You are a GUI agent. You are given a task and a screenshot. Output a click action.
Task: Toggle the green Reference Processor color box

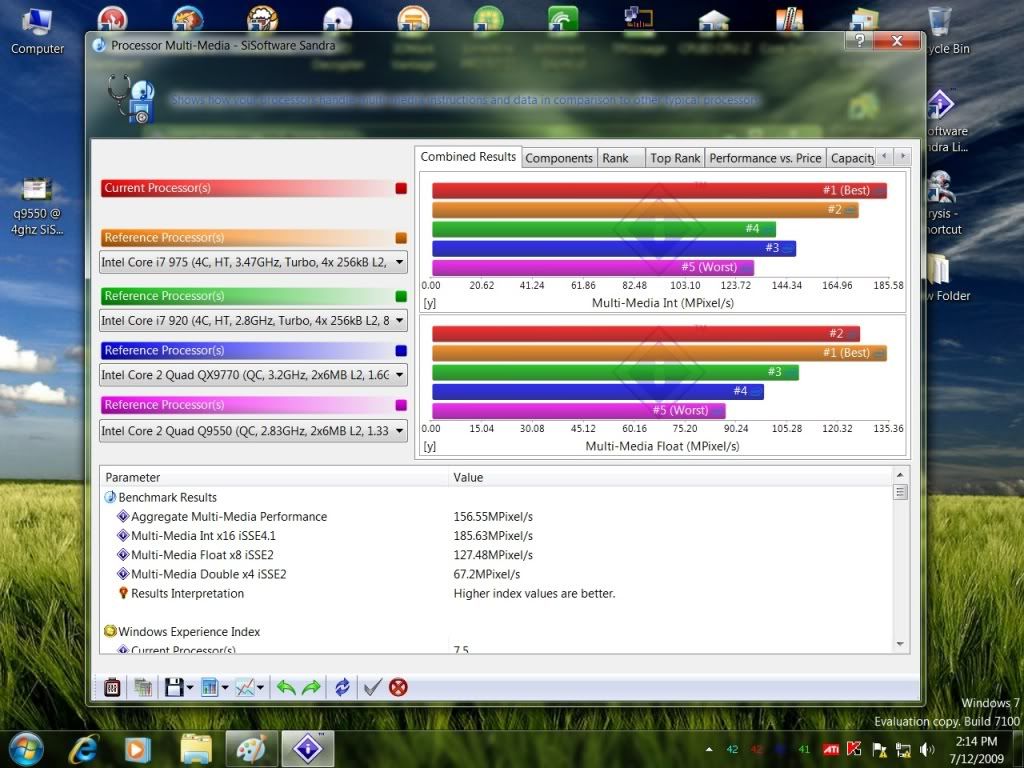401,296
